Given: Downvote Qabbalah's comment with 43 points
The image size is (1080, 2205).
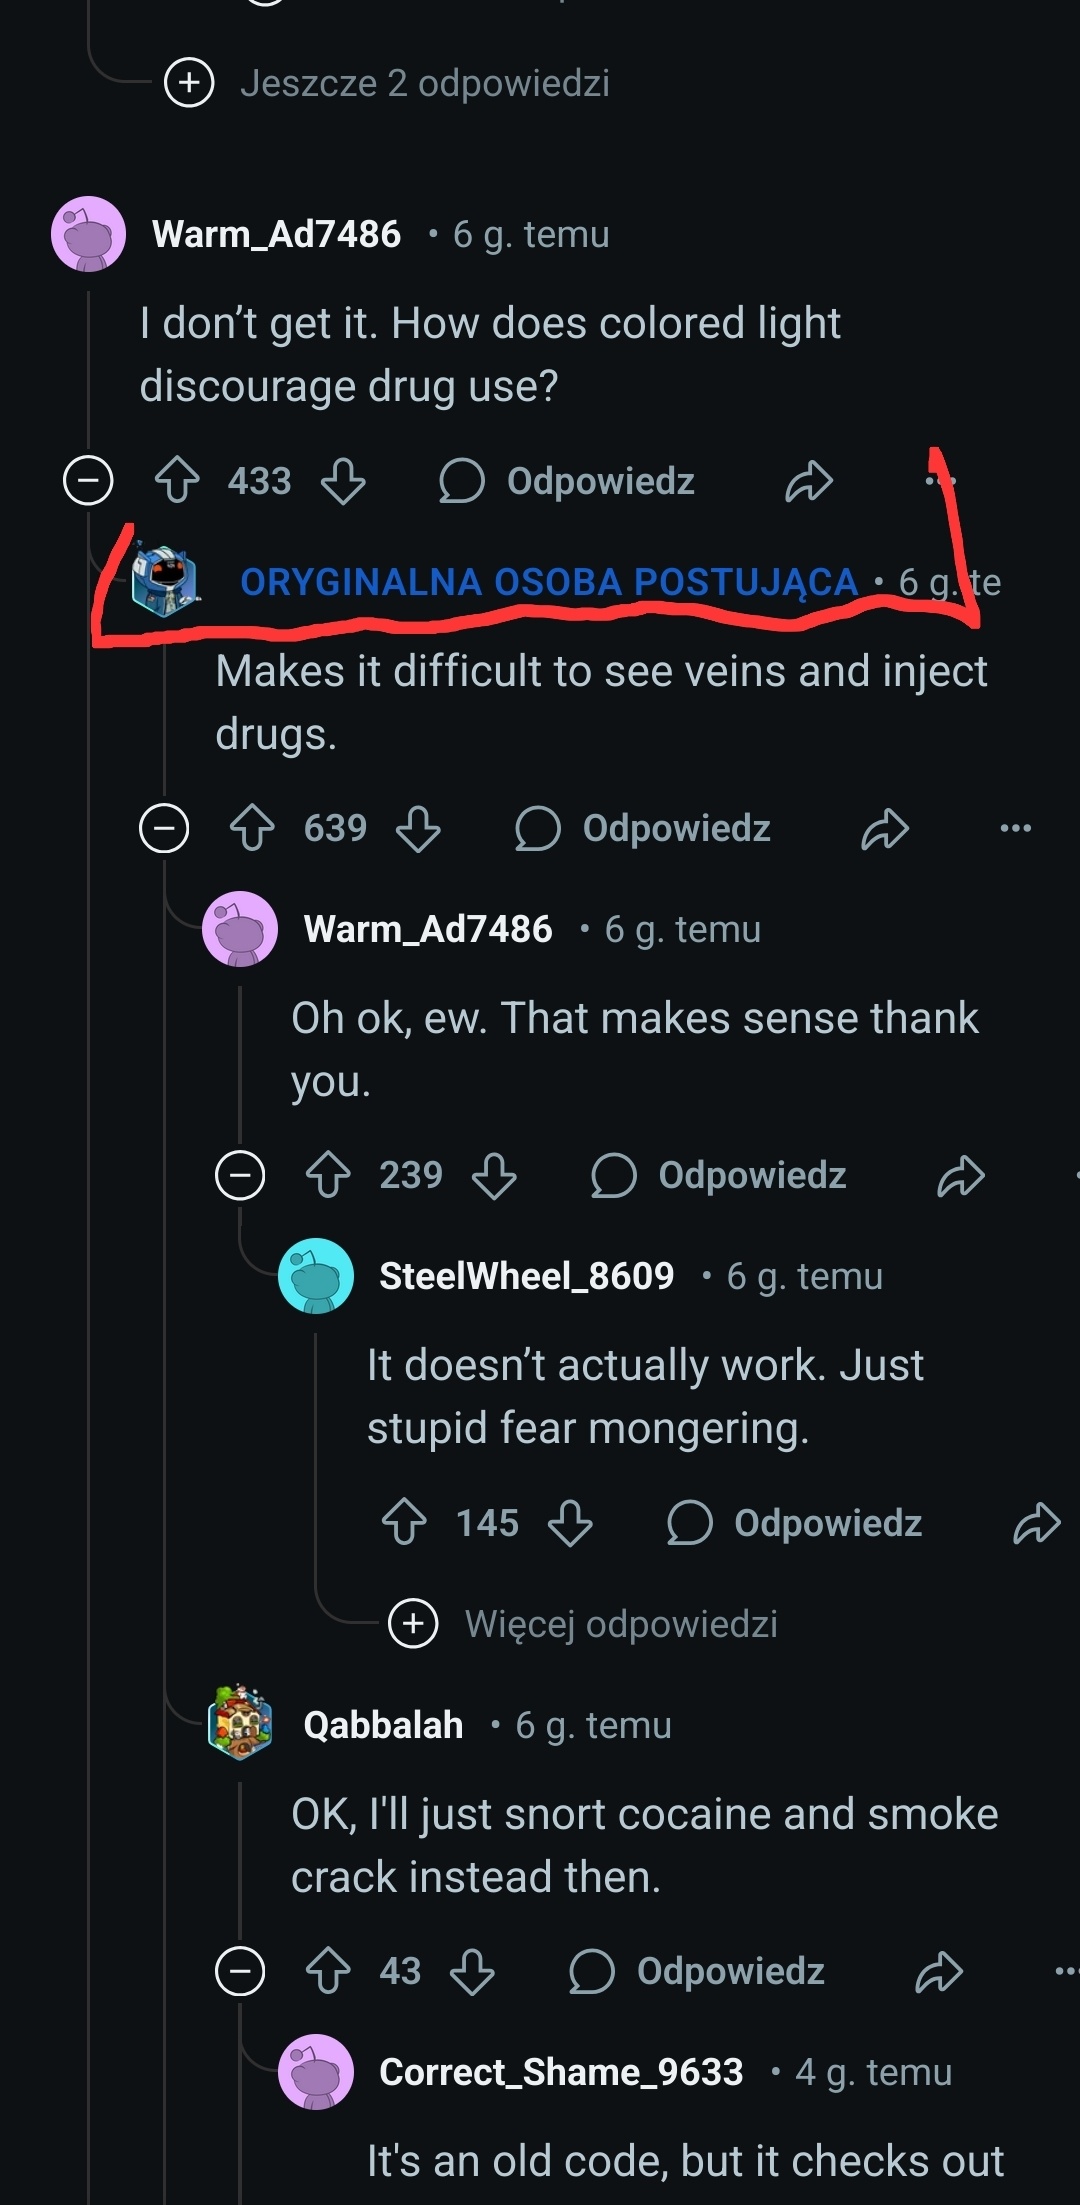Looking at the screenshot, I should pyautogui.click(x=472, y=1971).
